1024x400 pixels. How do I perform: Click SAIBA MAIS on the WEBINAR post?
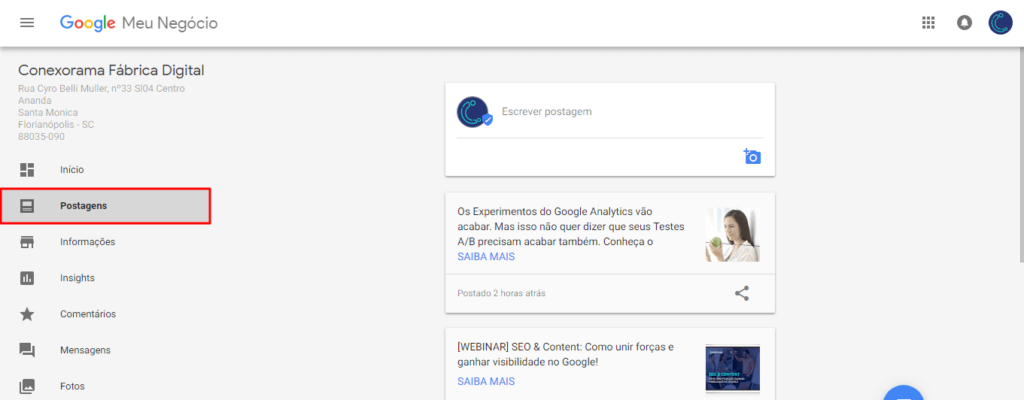pos(486,381)
